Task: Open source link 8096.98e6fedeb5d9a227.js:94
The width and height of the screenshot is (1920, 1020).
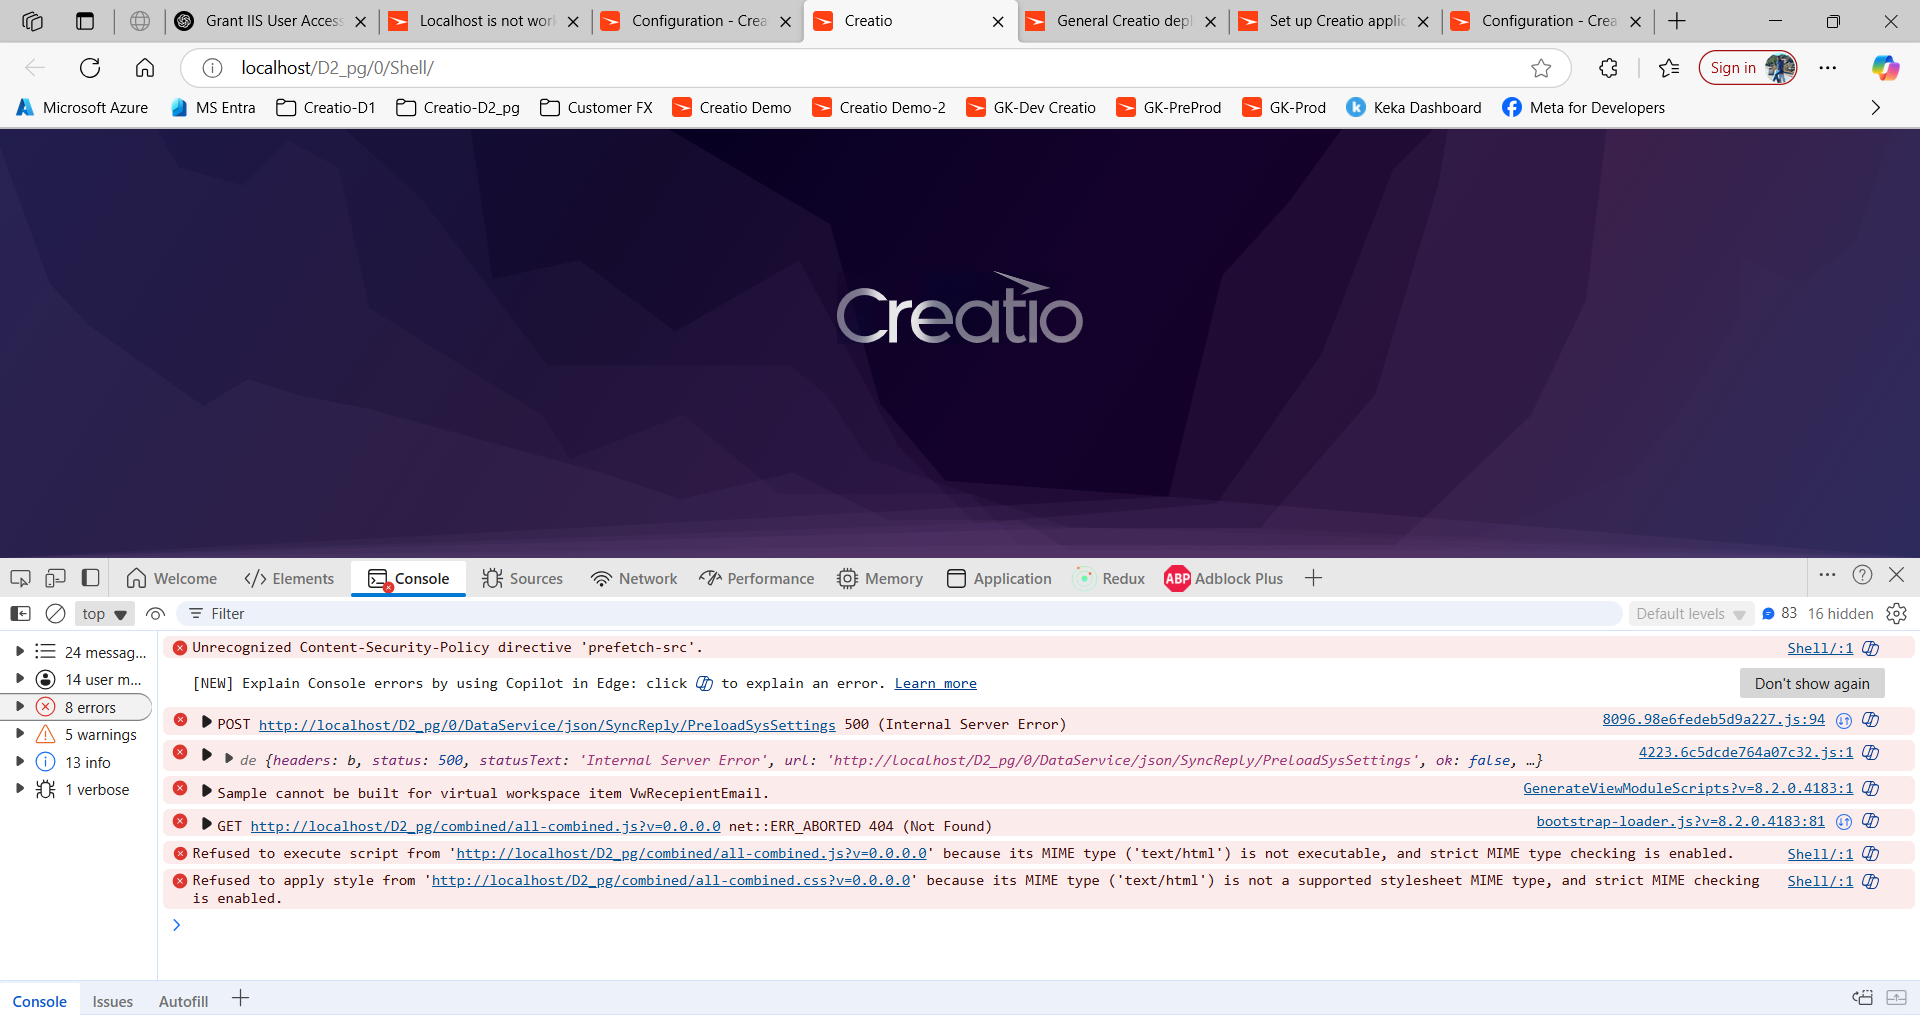Action: click(x=1714, y=720)
